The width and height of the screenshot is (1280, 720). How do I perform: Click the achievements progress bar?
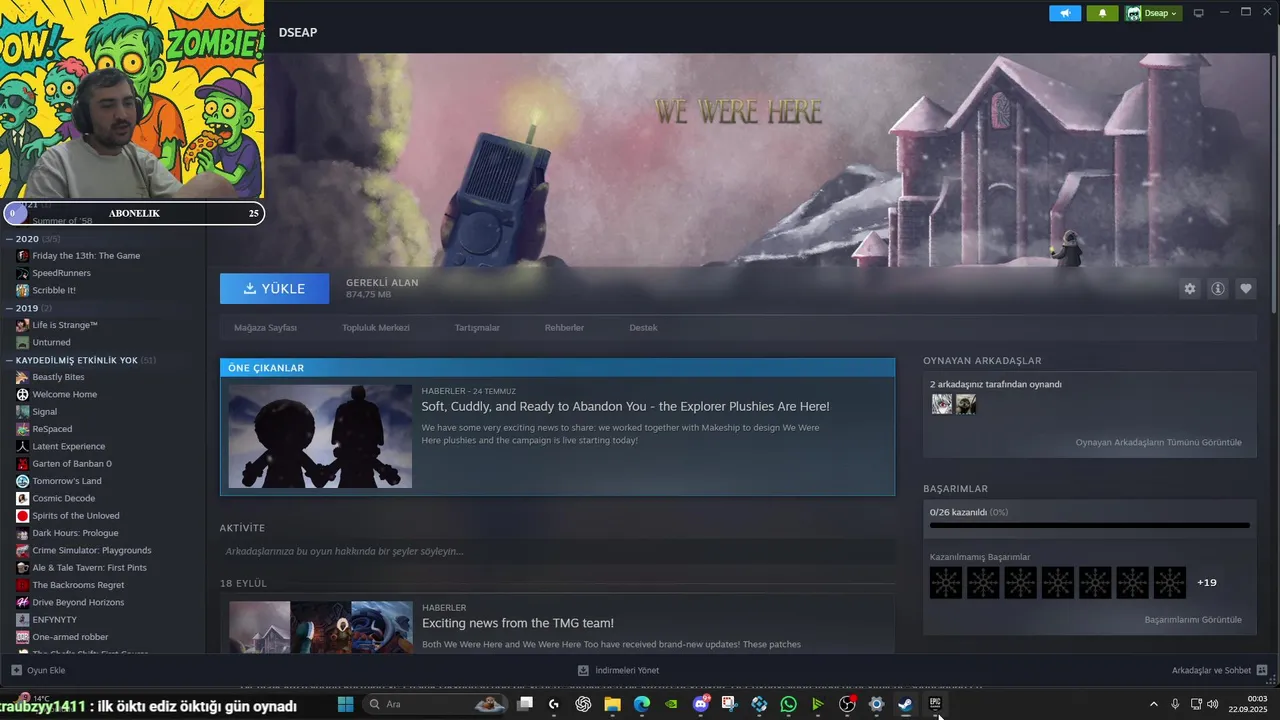1089,524
